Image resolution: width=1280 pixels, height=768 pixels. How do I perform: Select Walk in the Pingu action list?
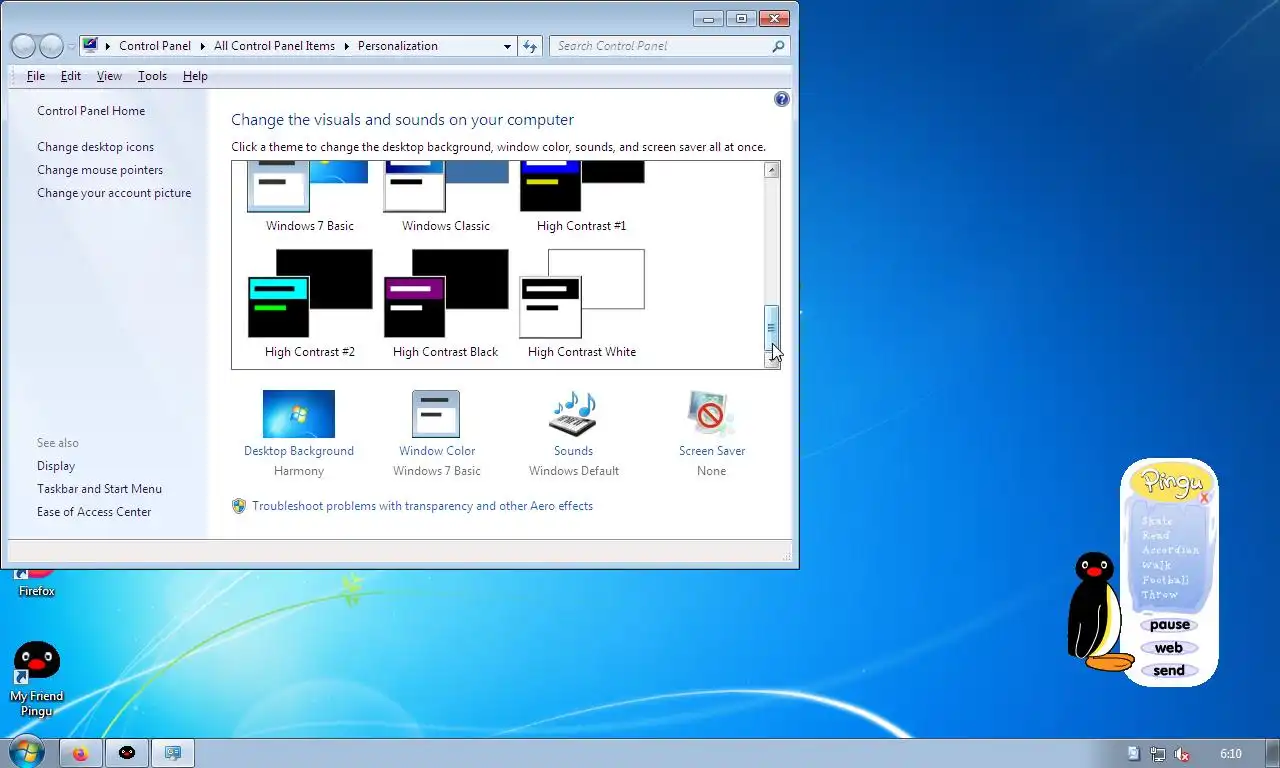[1155, 566]
